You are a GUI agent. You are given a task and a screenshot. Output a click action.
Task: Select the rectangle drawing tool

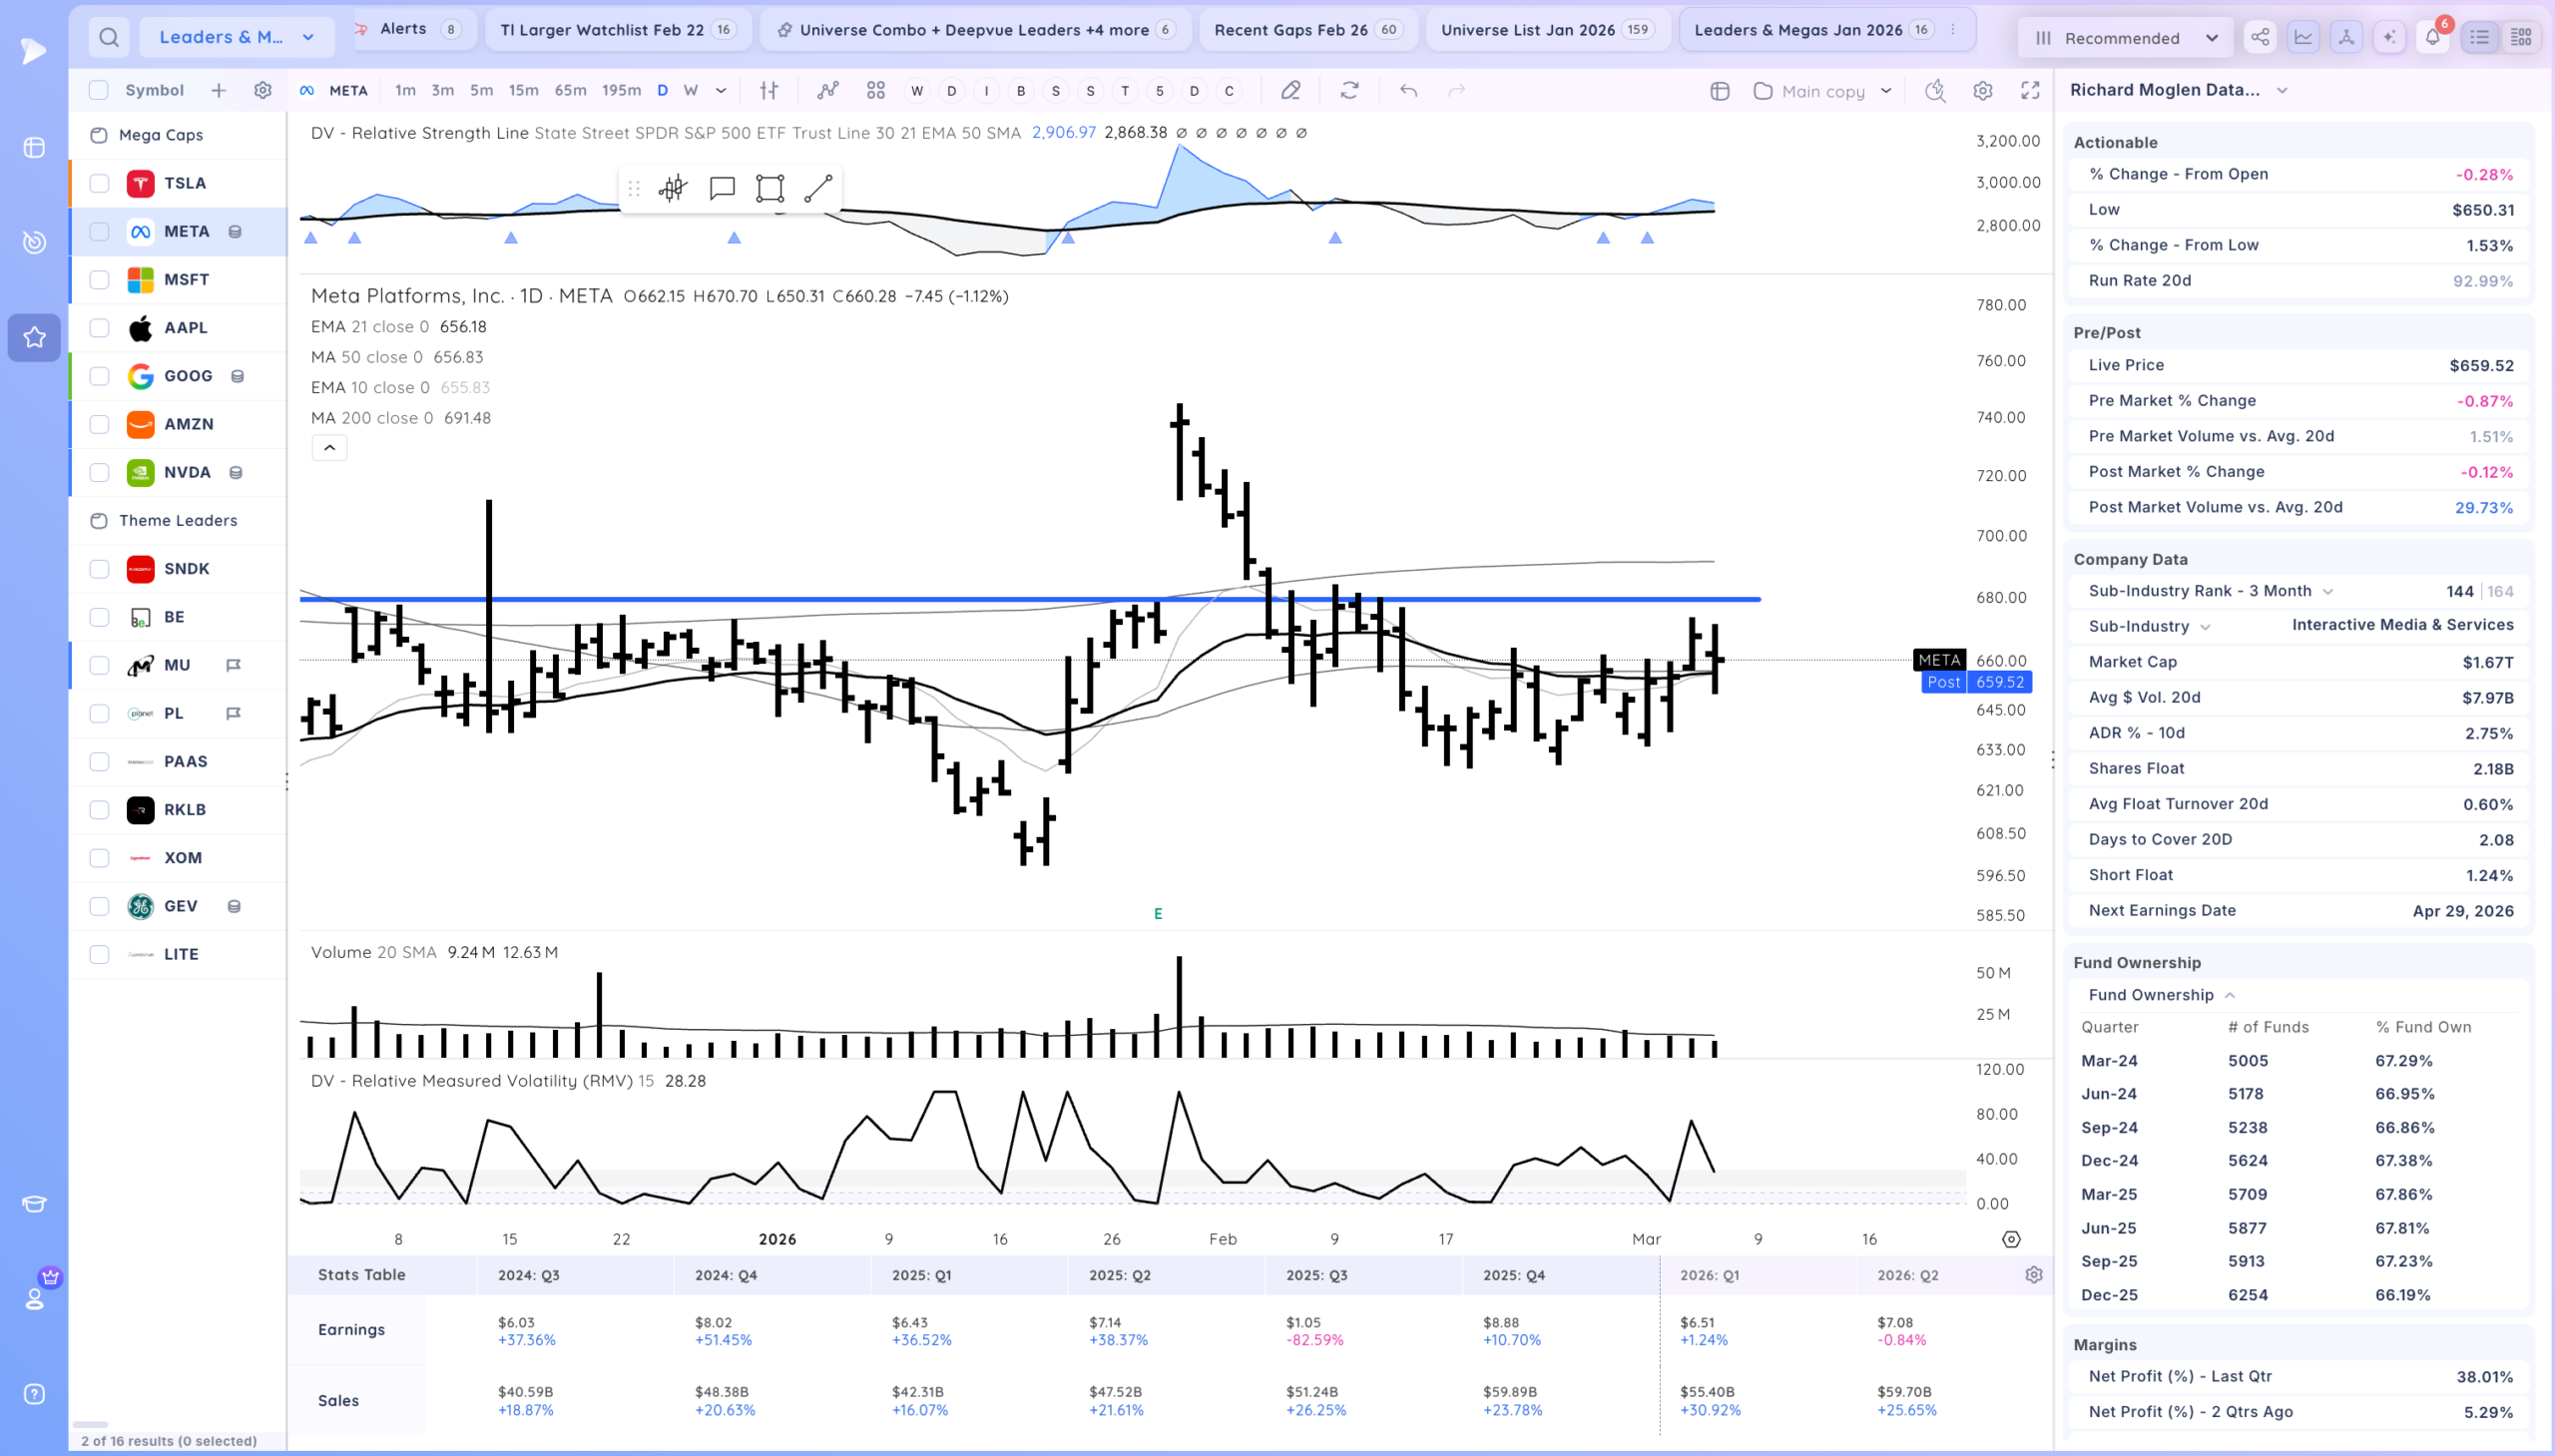tap(770, 188)
